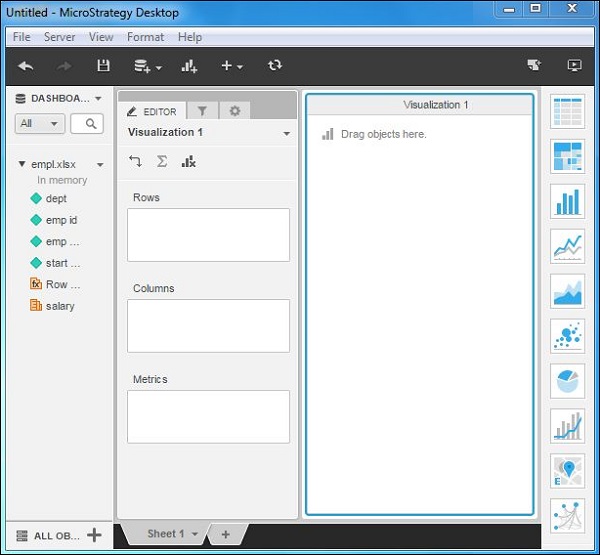The width and height of the screenshot is (600, 555).
Task: Select the Line Chart visualization type
Action: coord(567,246)
